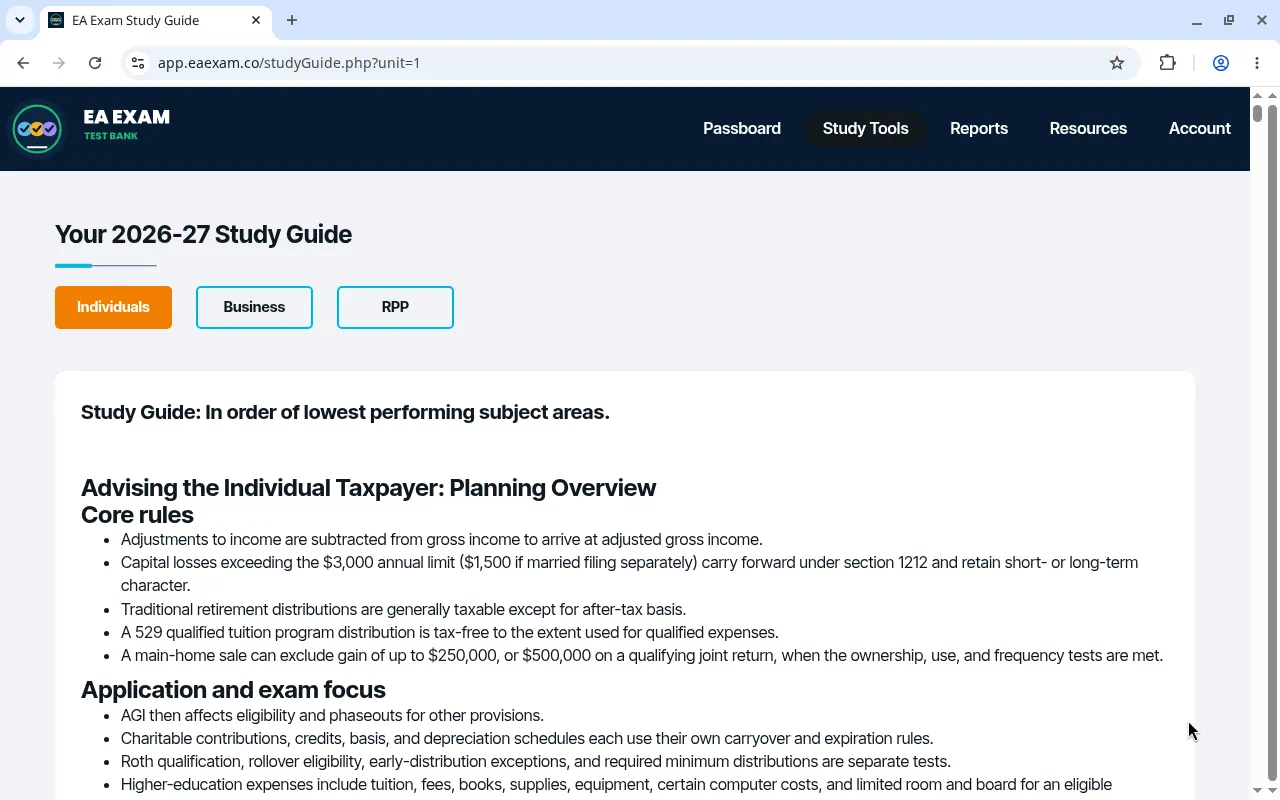Click the bullet about adjustments to income
1280x800 pixels.
point(442,539)
